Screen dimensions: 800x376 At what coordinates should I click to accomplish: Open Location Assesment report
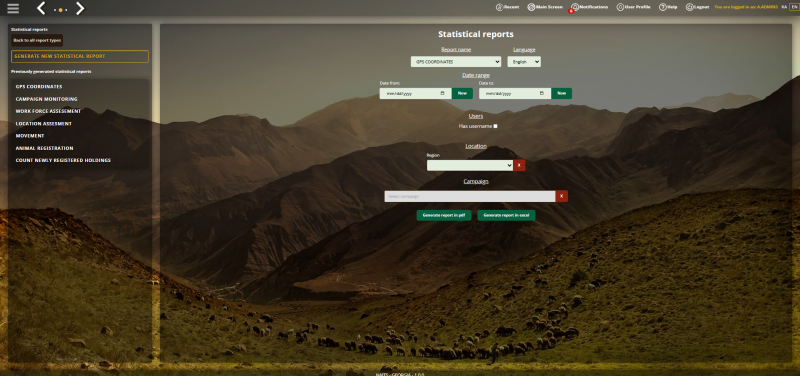(43, 123)
